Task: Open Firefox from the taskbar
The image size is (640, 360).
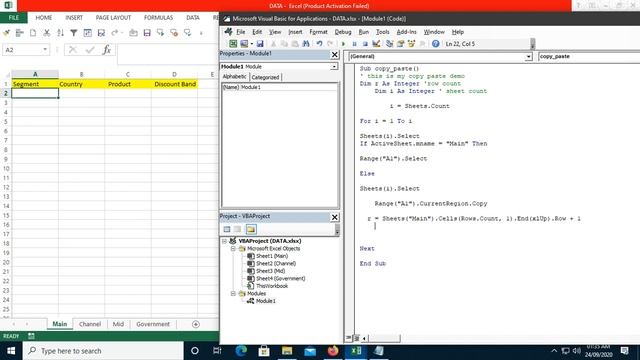Action: click(333, 351)
